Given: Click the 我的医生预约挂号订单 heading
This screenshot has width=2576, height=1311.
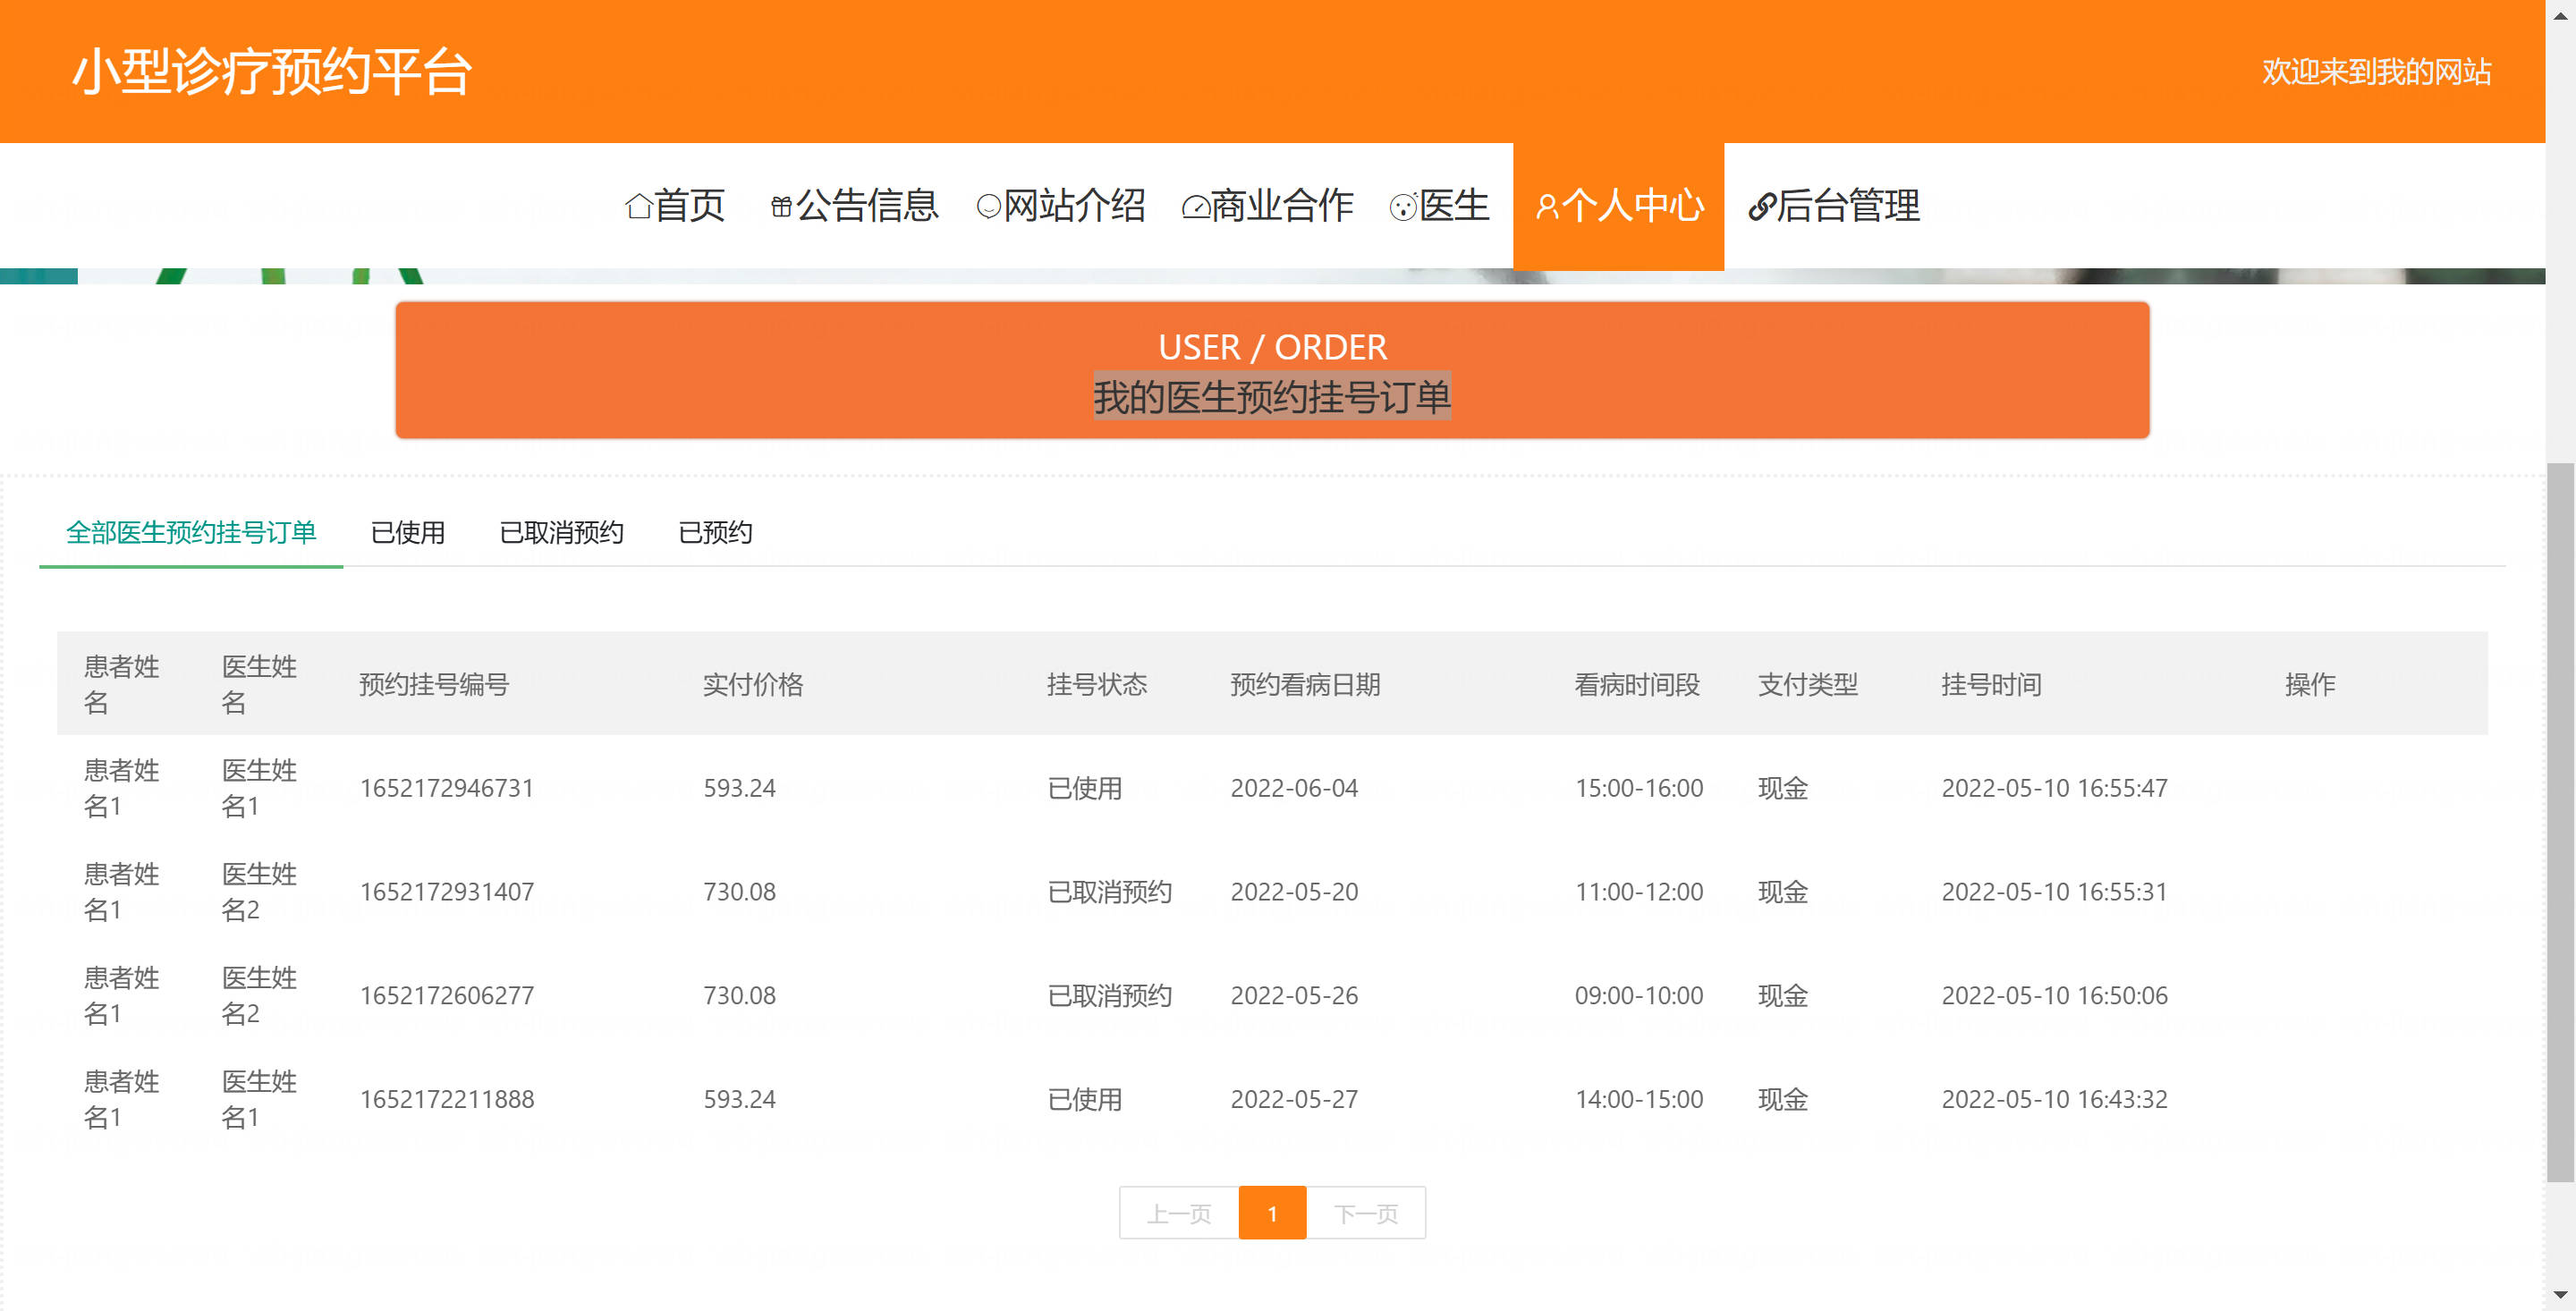Looking at the screenshot, I should tap(1272, 397).
